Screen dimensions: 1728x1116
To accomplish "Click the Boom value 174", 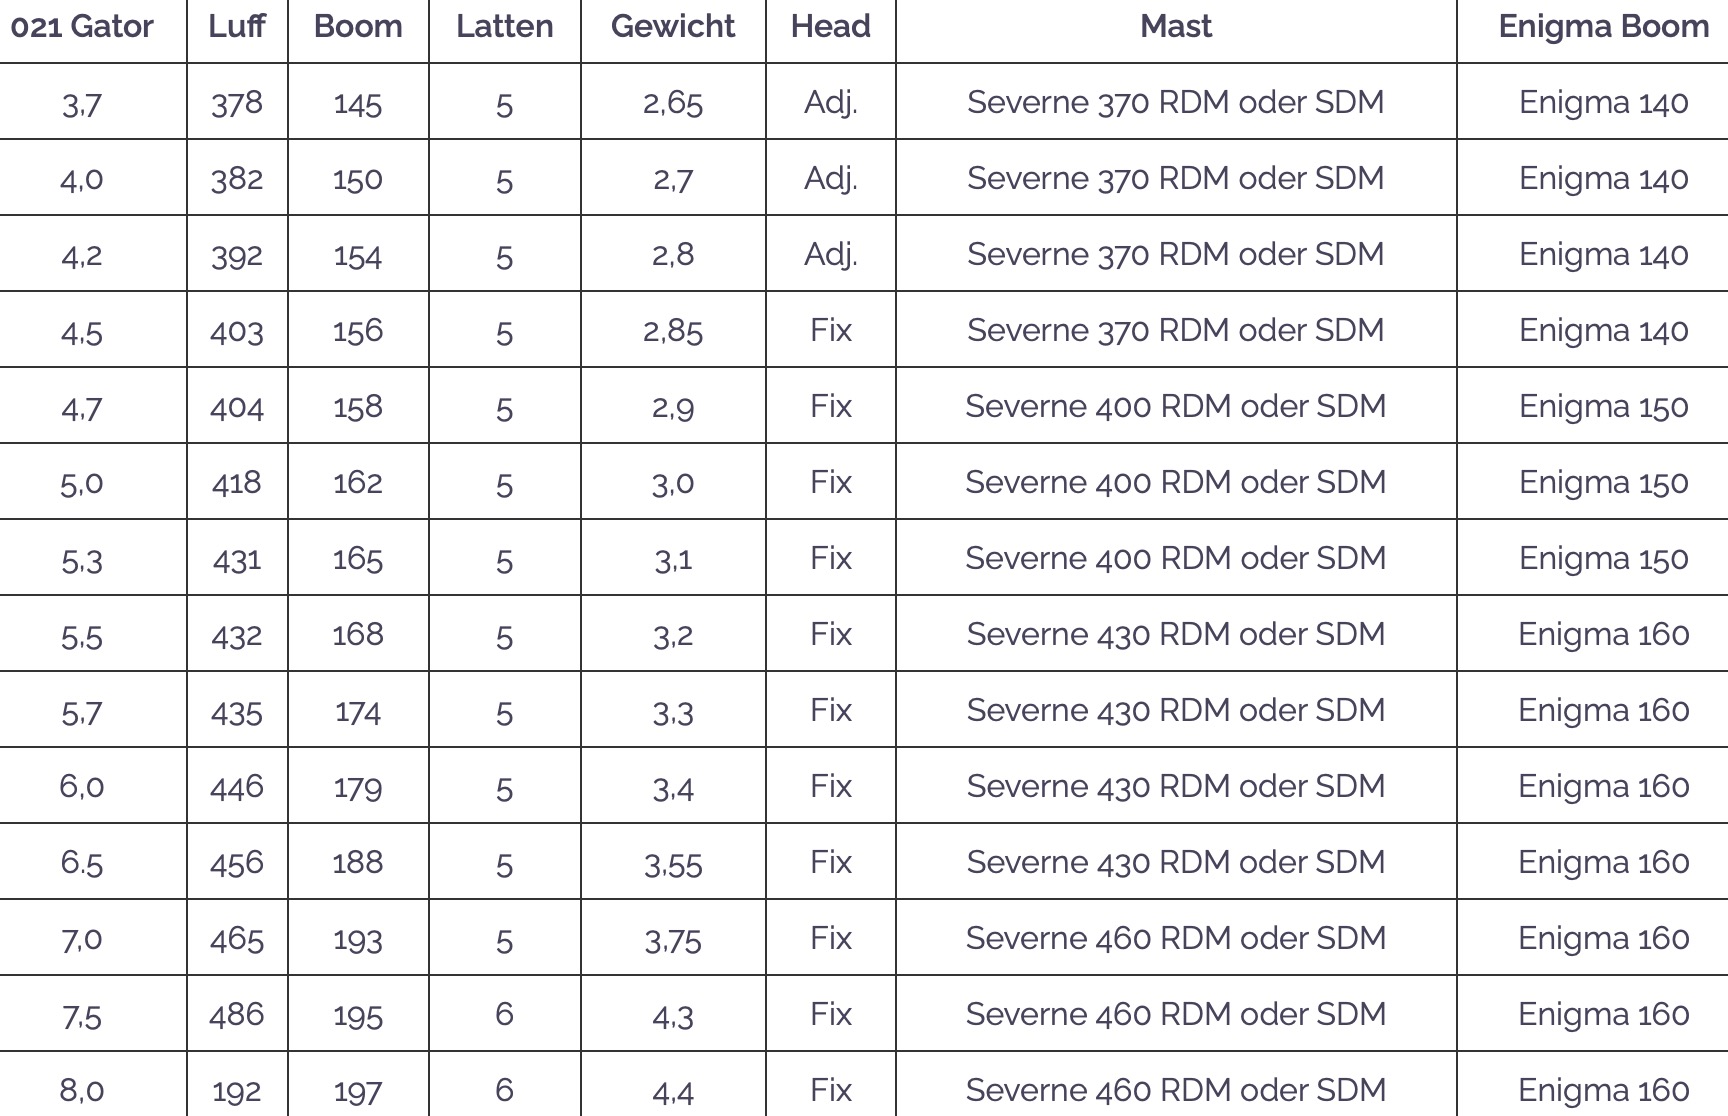I will pos(358,711).
